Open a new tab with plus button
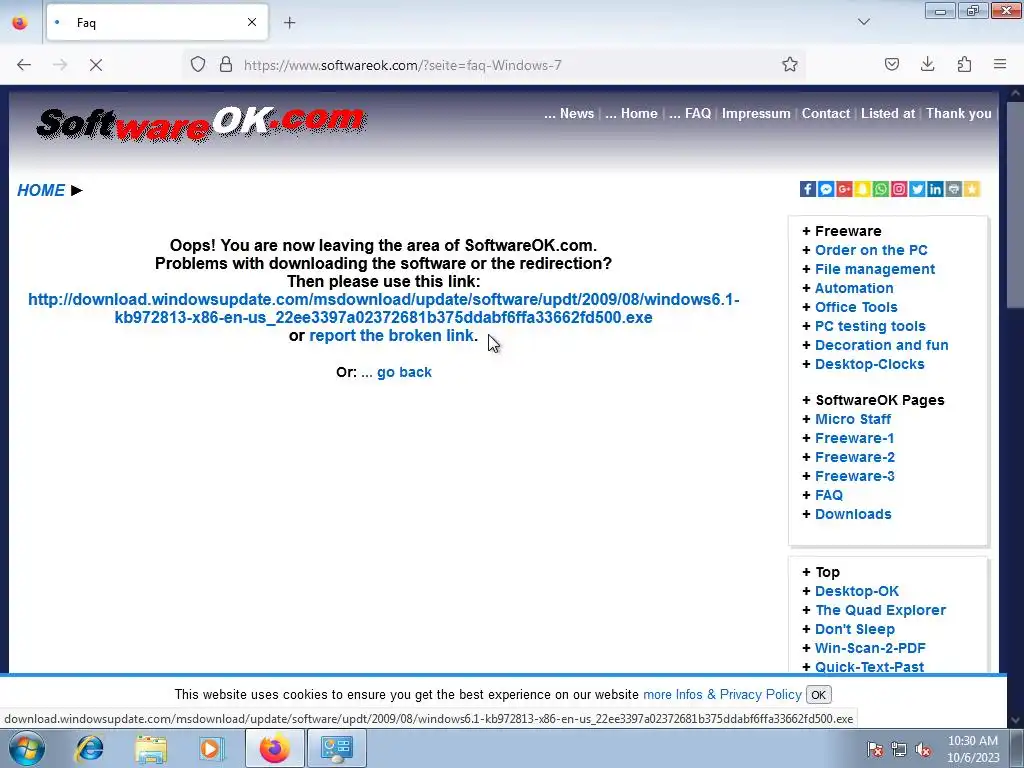 pos(290,23)
